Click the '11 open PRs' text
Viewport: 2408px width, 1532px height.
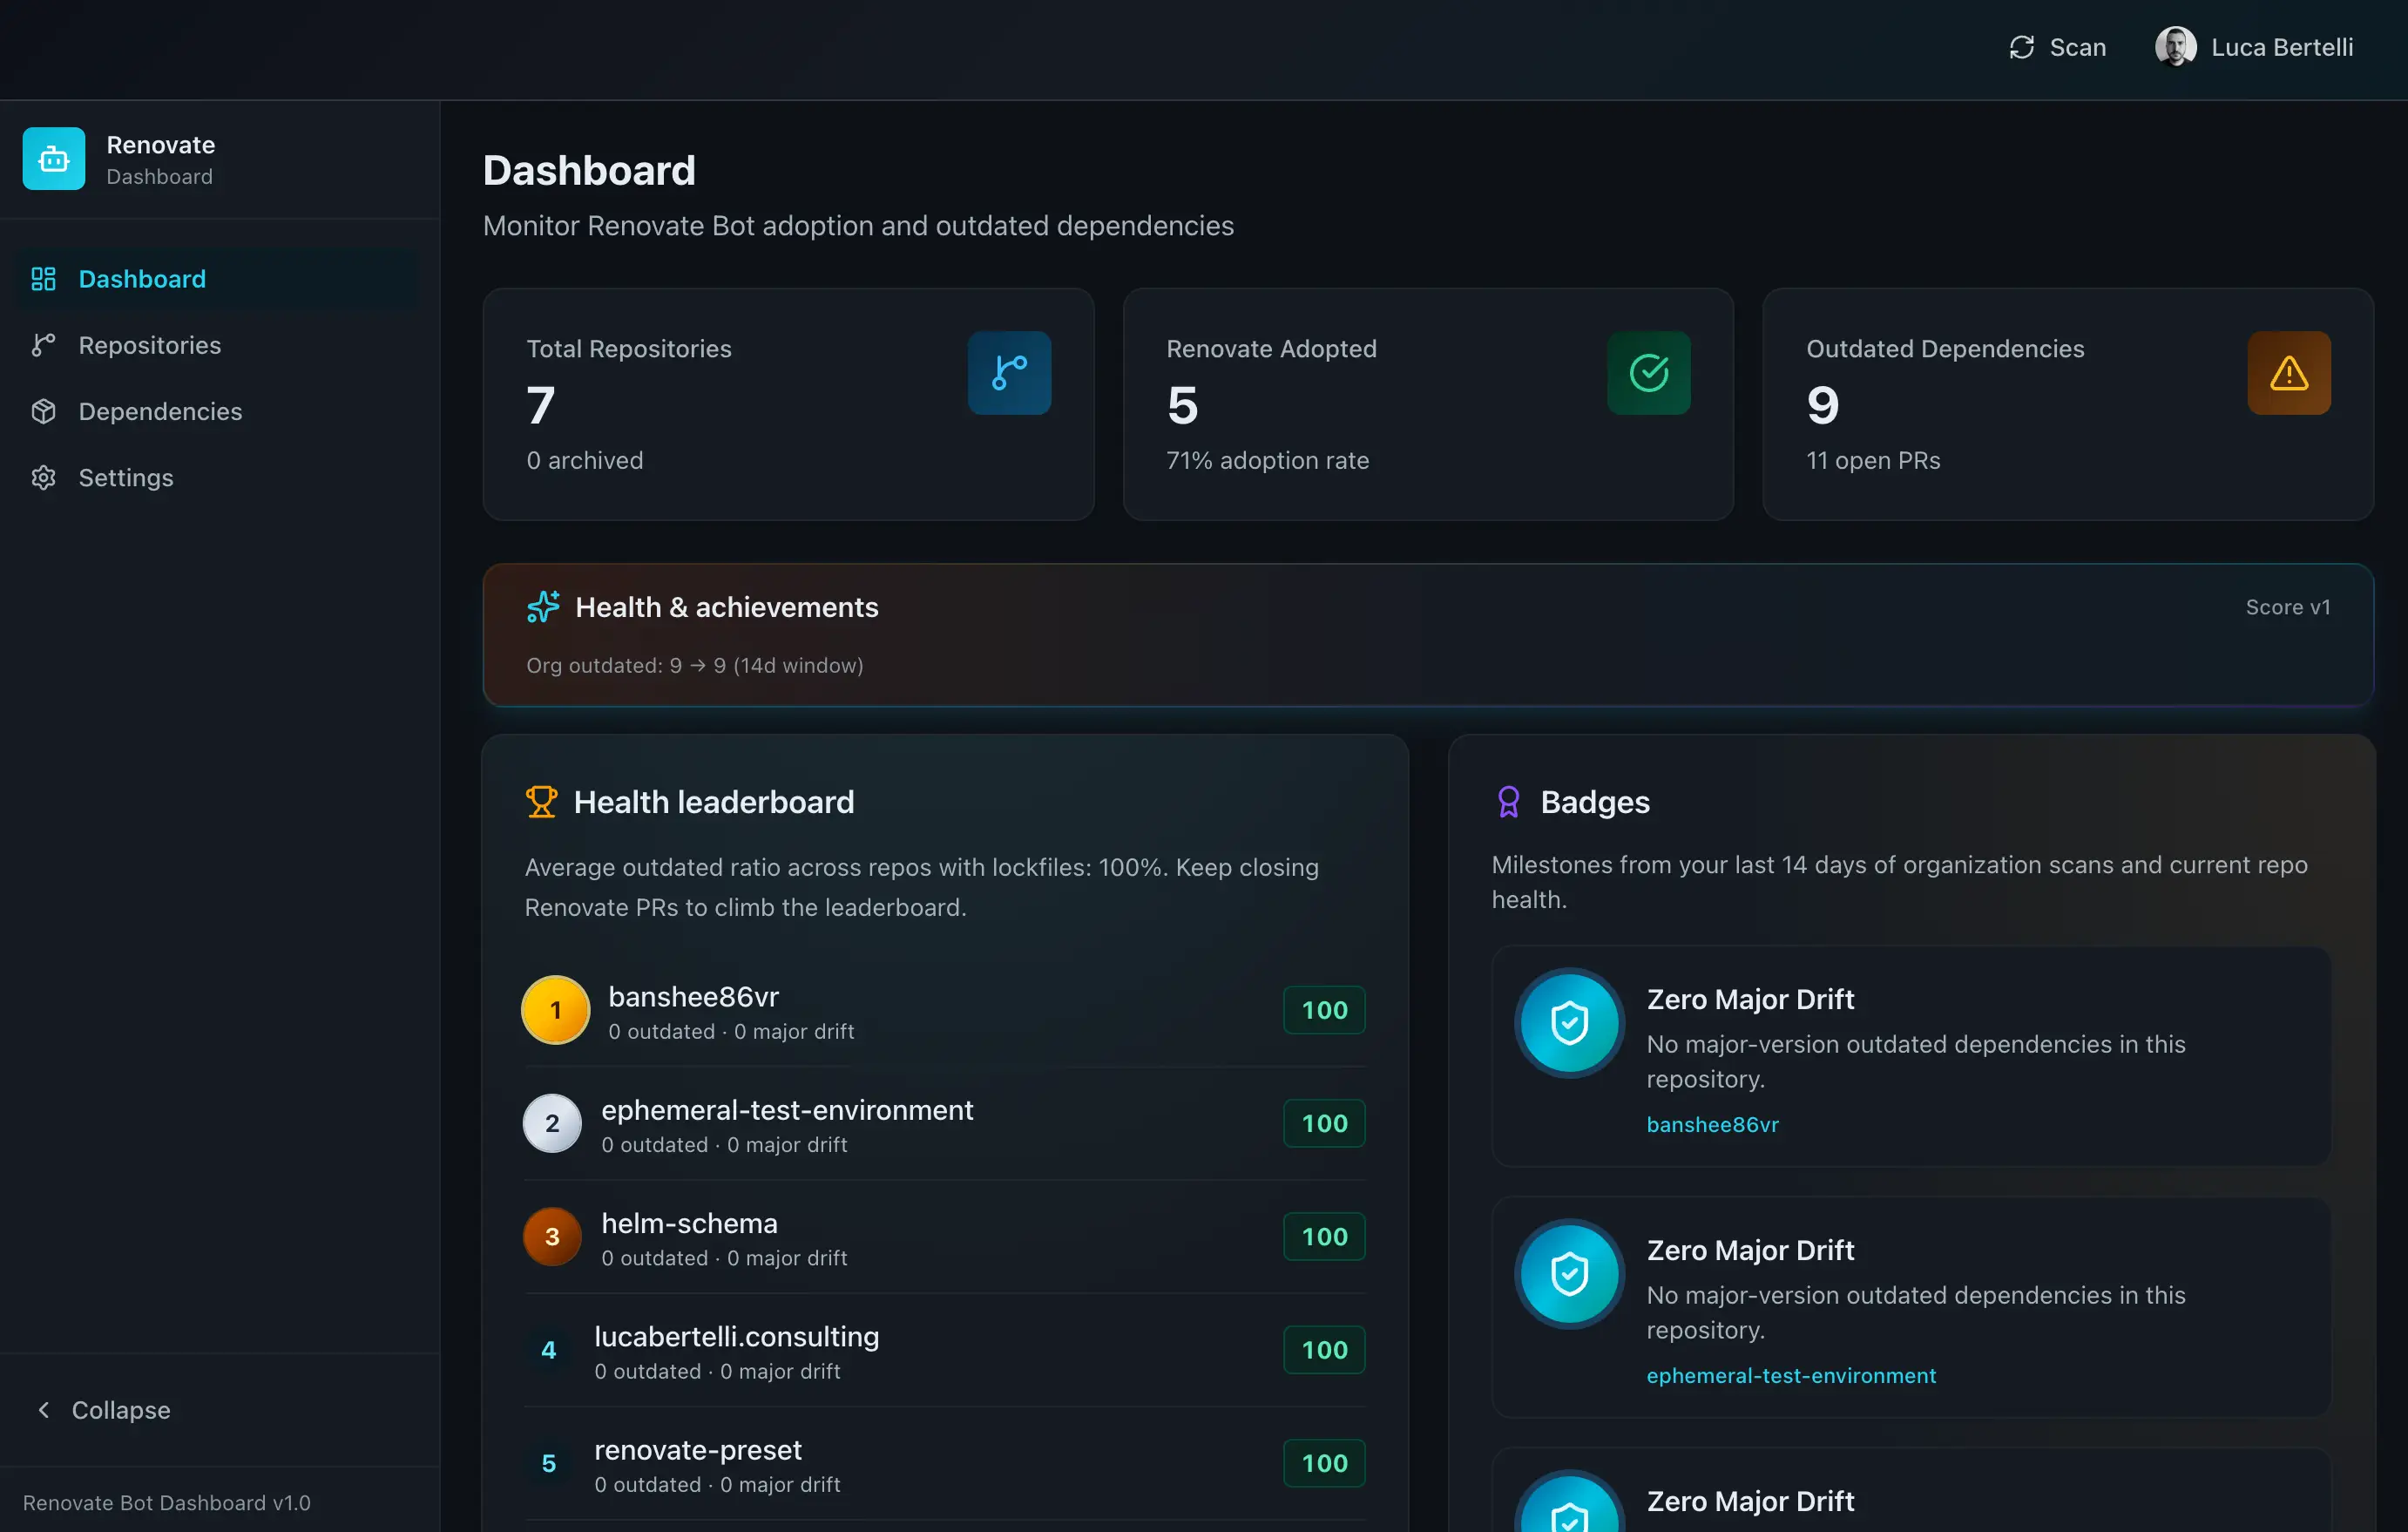1872,460
